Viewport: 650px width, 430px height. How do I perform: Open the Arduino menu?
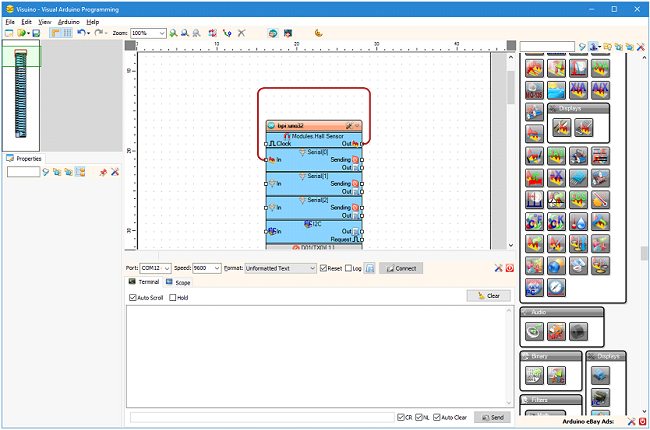coord(68,22)
